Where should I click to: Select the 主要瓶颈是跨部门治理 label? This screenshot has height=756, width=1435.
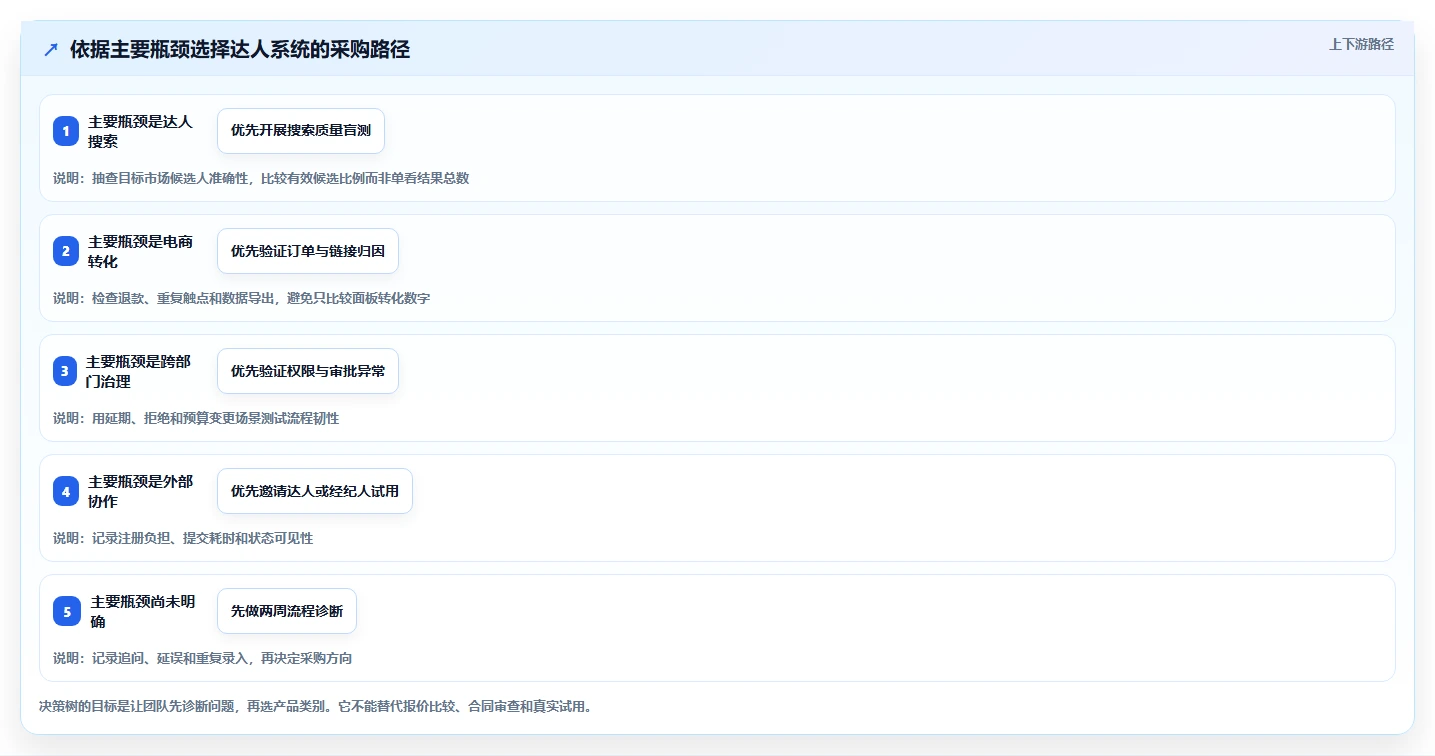pyautogui.click(x=138, y=371)
